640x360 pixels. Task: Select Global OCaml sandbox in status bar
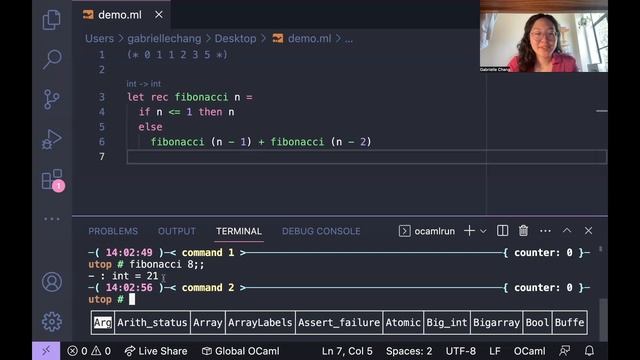pos(241,351)
